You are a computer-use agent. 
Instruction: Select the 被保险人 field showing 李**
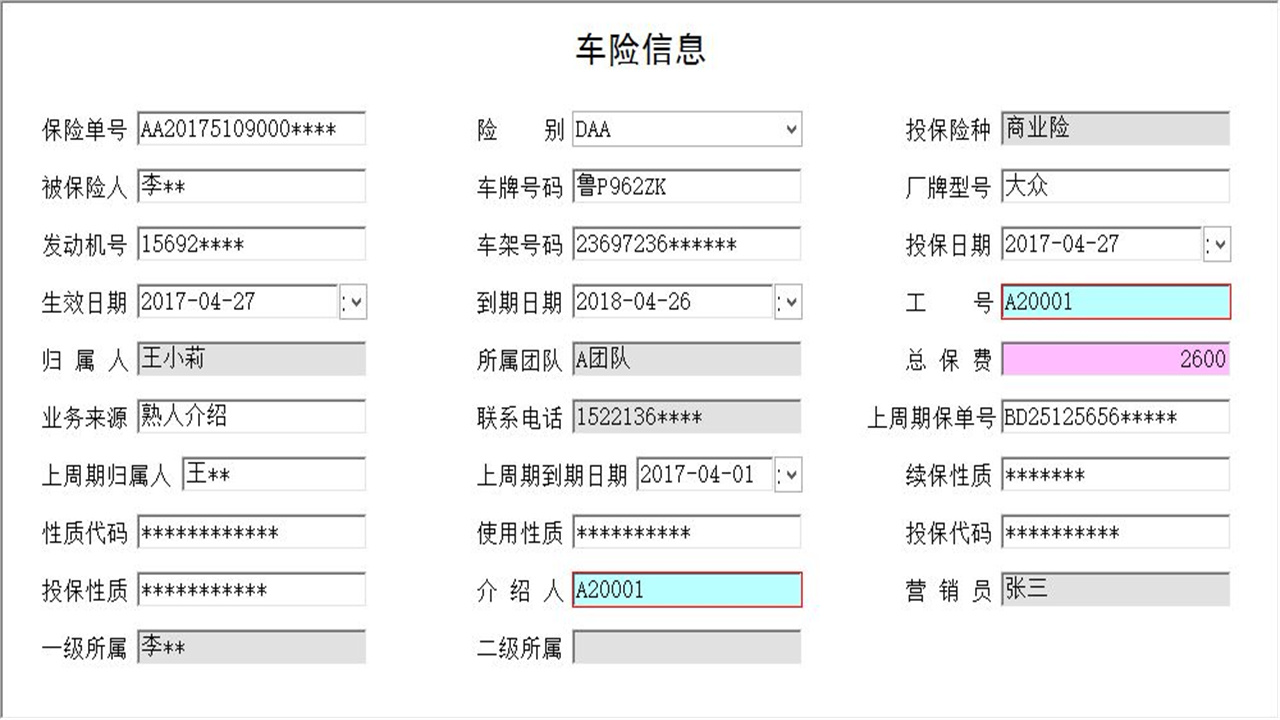point(250,186)
